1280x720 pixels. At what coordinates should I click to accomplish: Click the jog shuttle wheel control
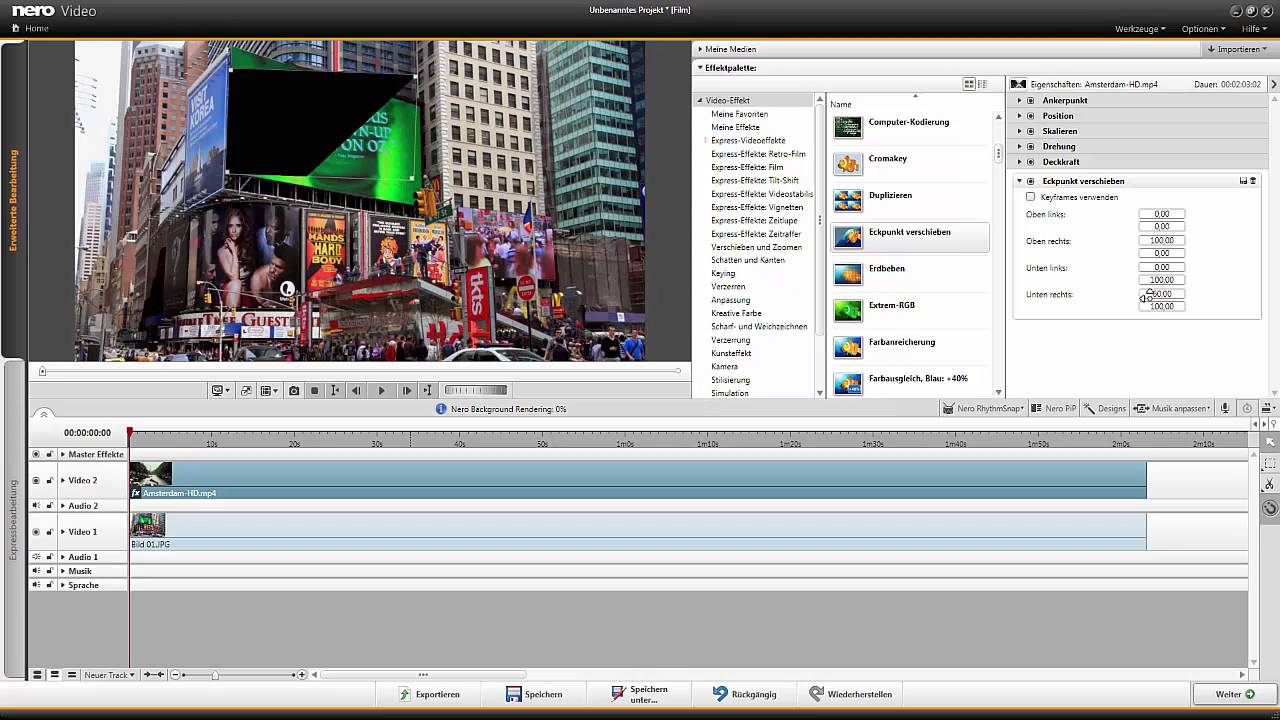coord(476,390)
